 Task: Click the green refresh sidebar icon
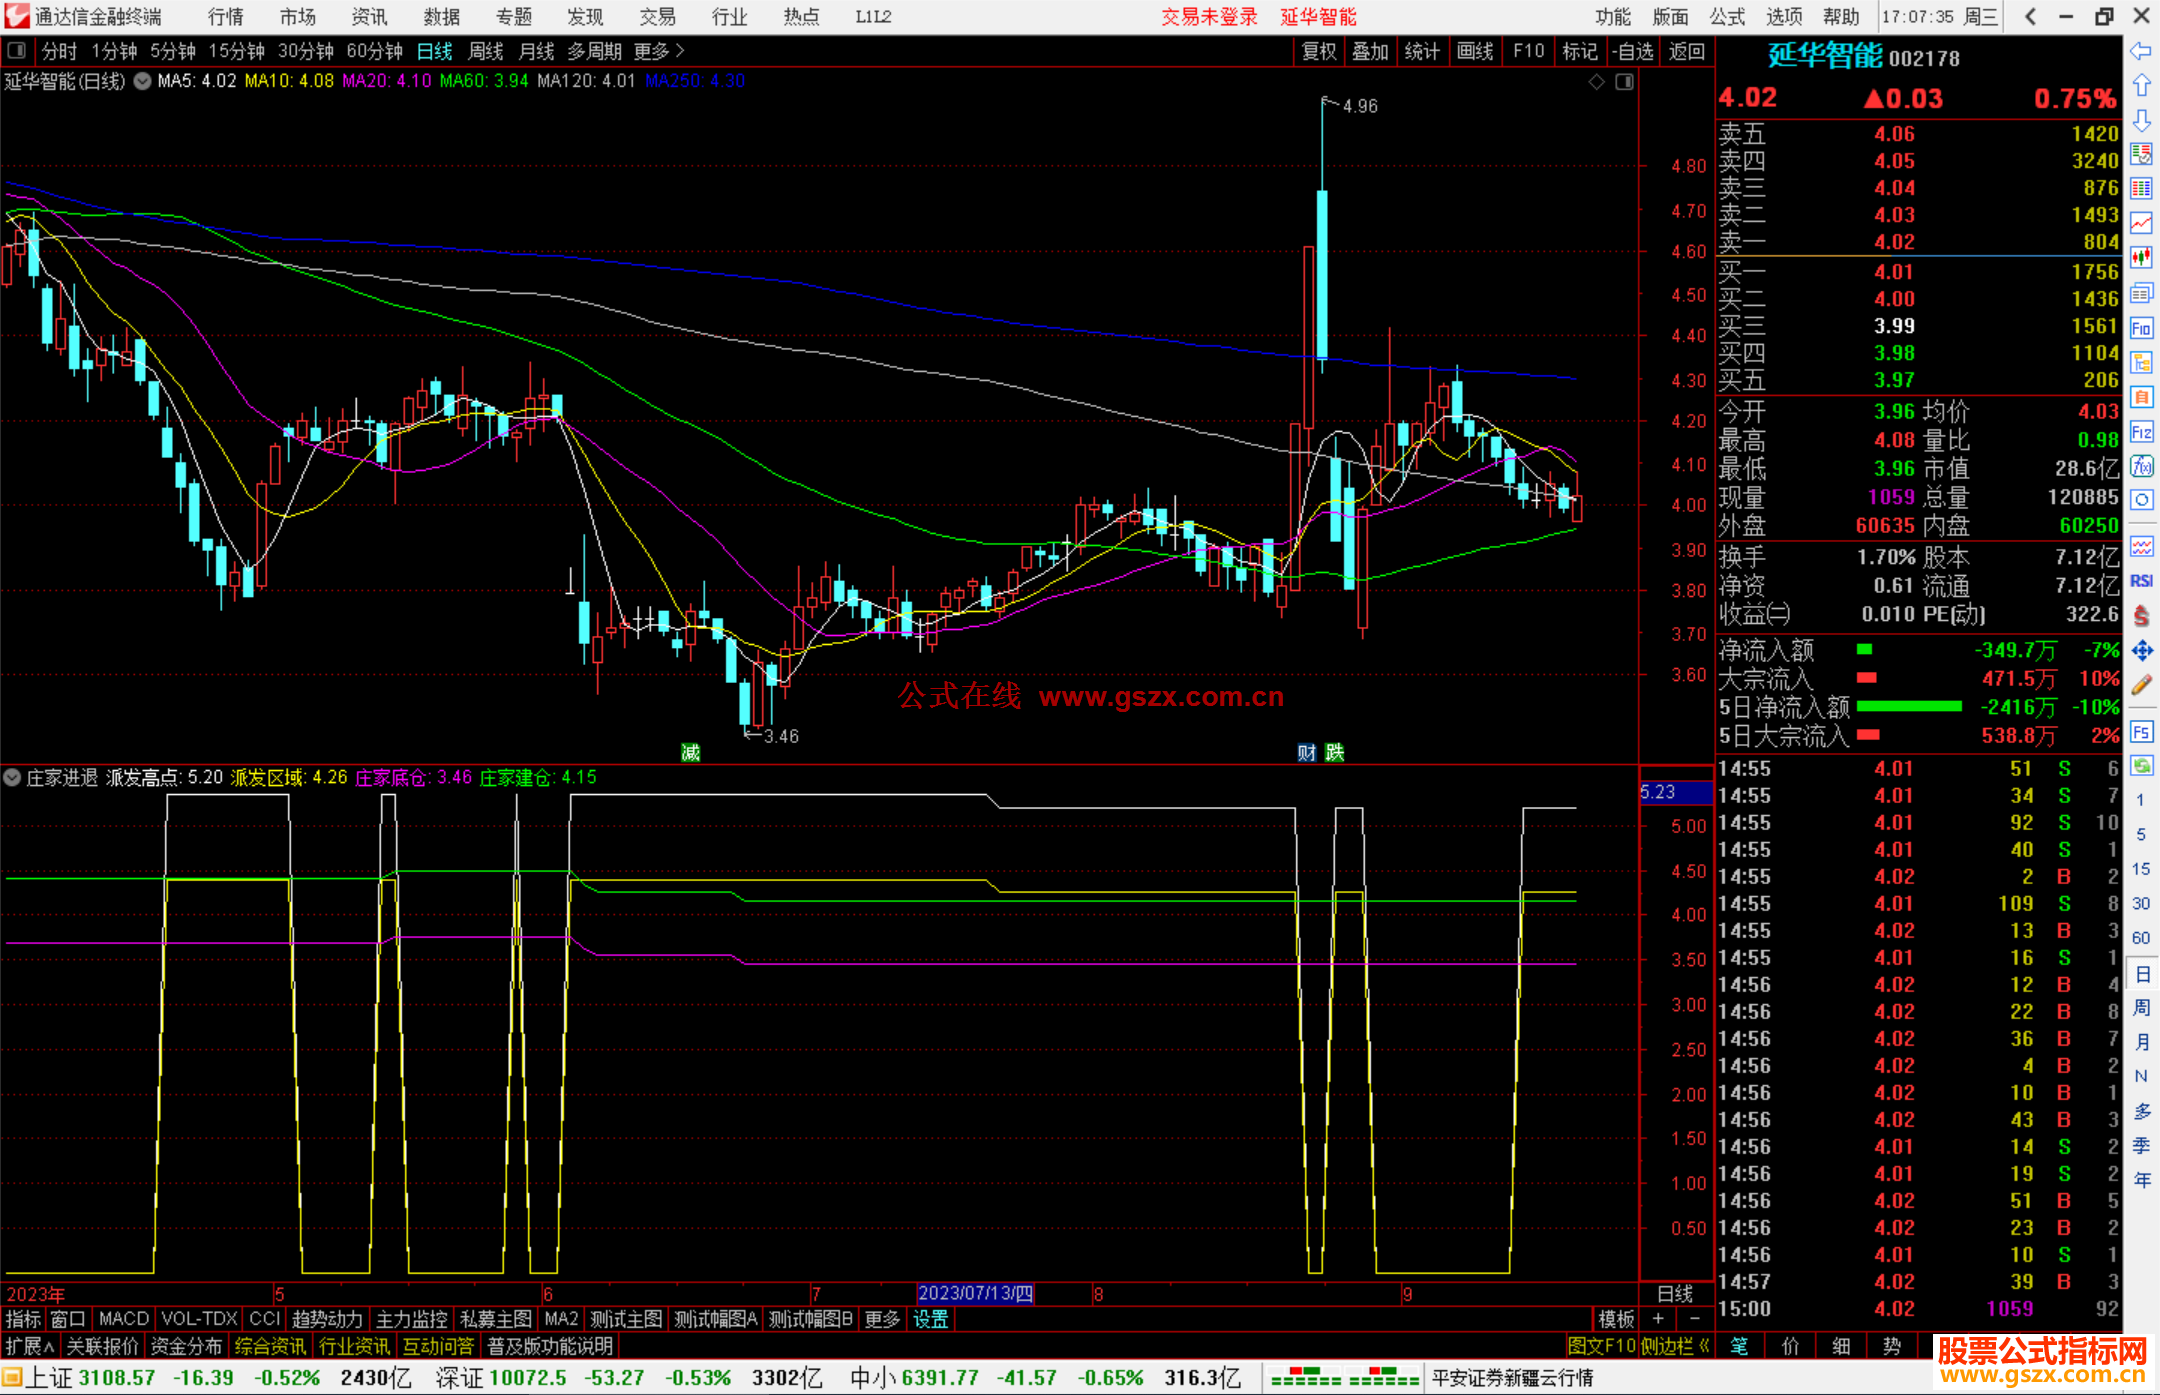[2141, 766]
